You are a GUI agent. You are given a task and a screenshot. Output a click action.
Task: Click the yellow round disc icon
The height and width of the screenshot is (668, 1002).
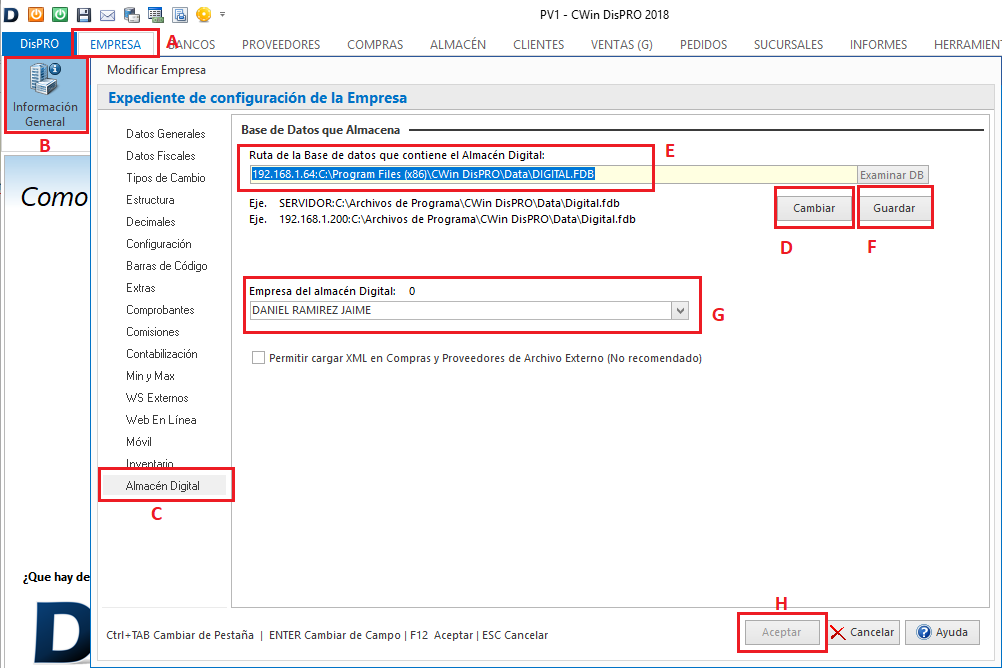pos(203,14)
